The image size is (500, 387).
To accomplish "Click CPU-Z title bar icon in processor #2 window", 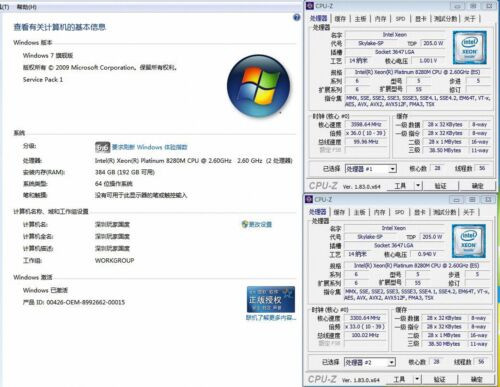I will pos(309,199).
